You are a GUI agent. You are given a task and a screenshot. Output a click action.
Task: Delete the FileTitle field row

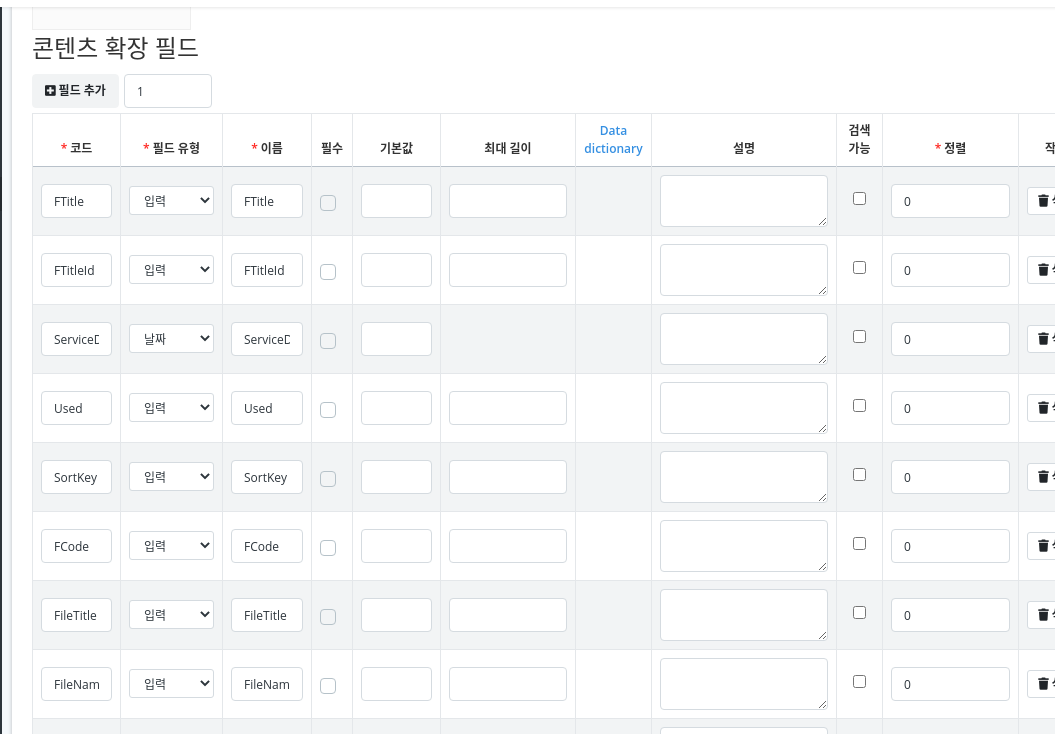[1043, 615]
